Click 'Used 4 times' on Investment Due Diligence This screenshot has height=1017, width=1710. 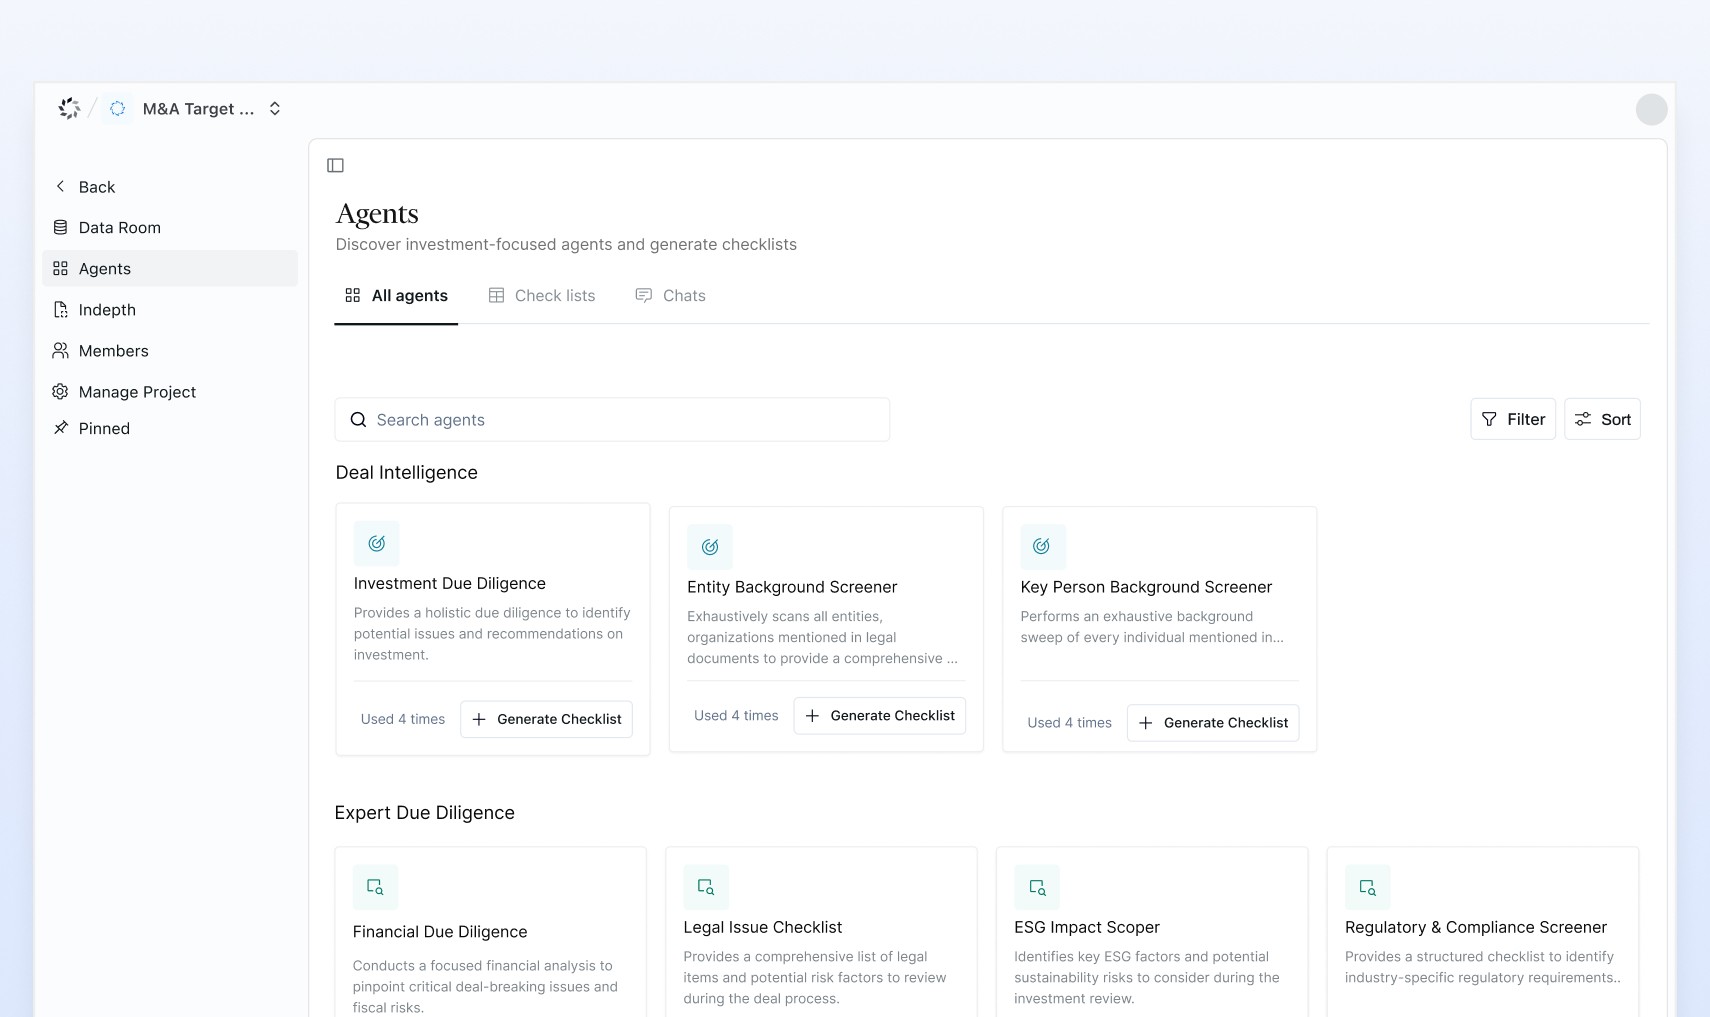403,720
